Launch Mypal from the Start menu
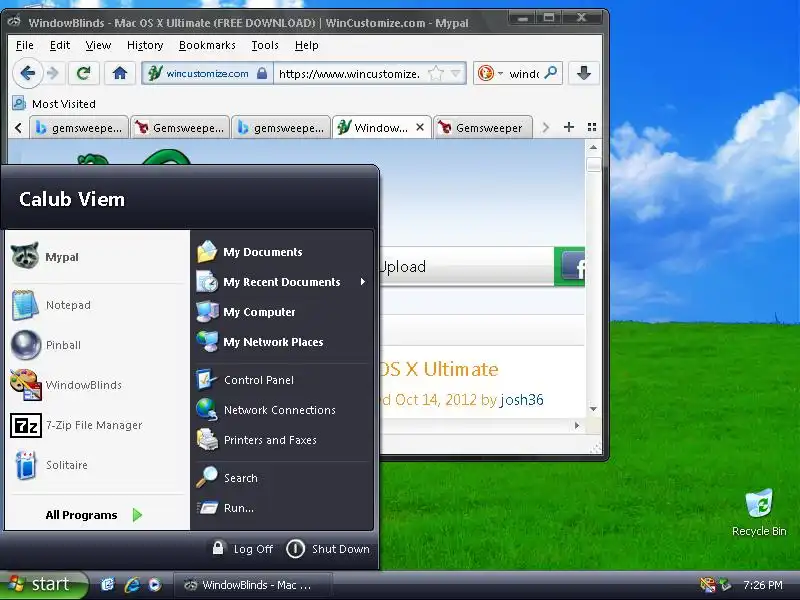The width and height of the screenshot is (800, 600). point(96,257)
